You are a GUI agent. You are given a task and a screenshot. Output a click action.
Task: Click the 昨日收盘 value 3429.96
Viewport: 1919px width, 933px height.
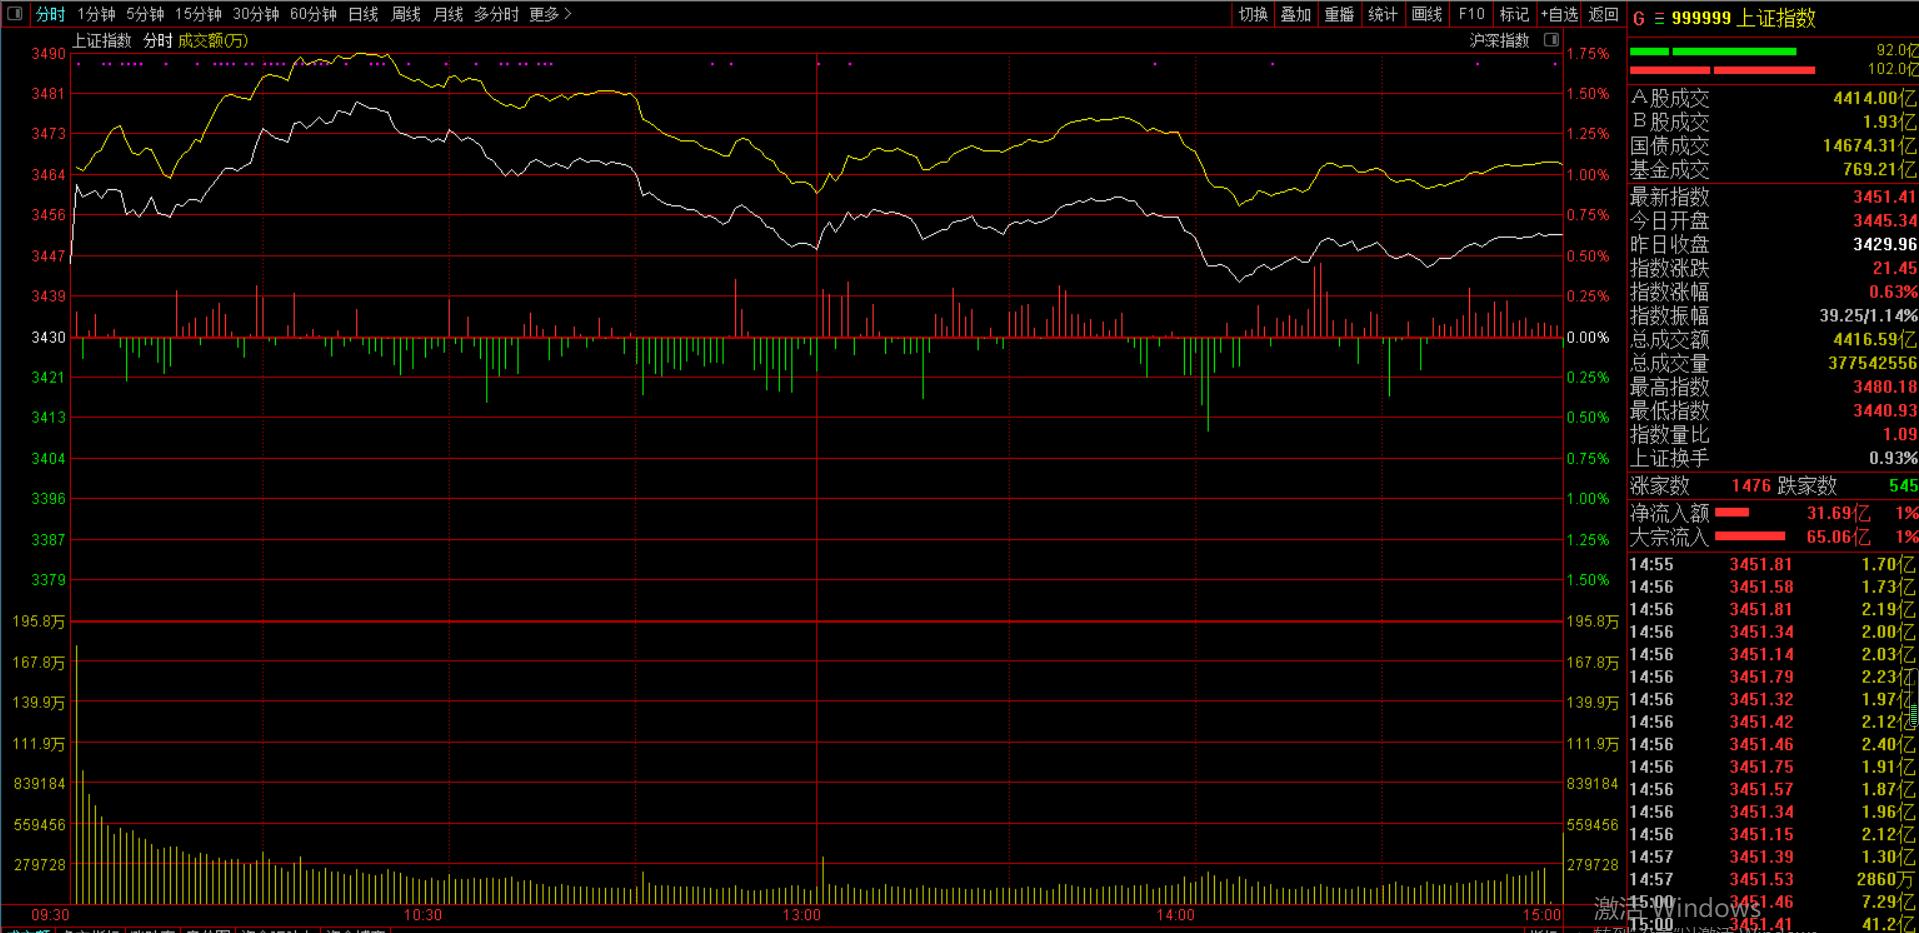coord(1884,245)
